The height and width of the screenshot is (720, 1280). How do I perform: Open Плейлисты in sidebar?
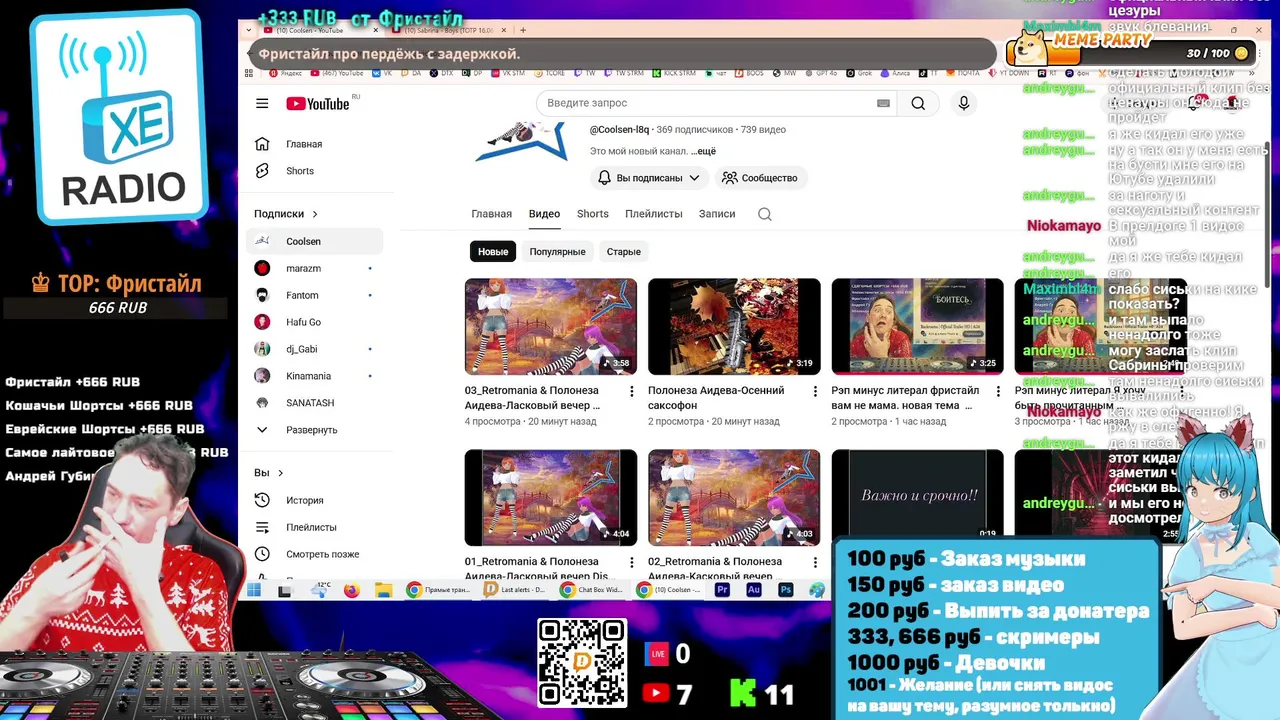tap(314, 527)
